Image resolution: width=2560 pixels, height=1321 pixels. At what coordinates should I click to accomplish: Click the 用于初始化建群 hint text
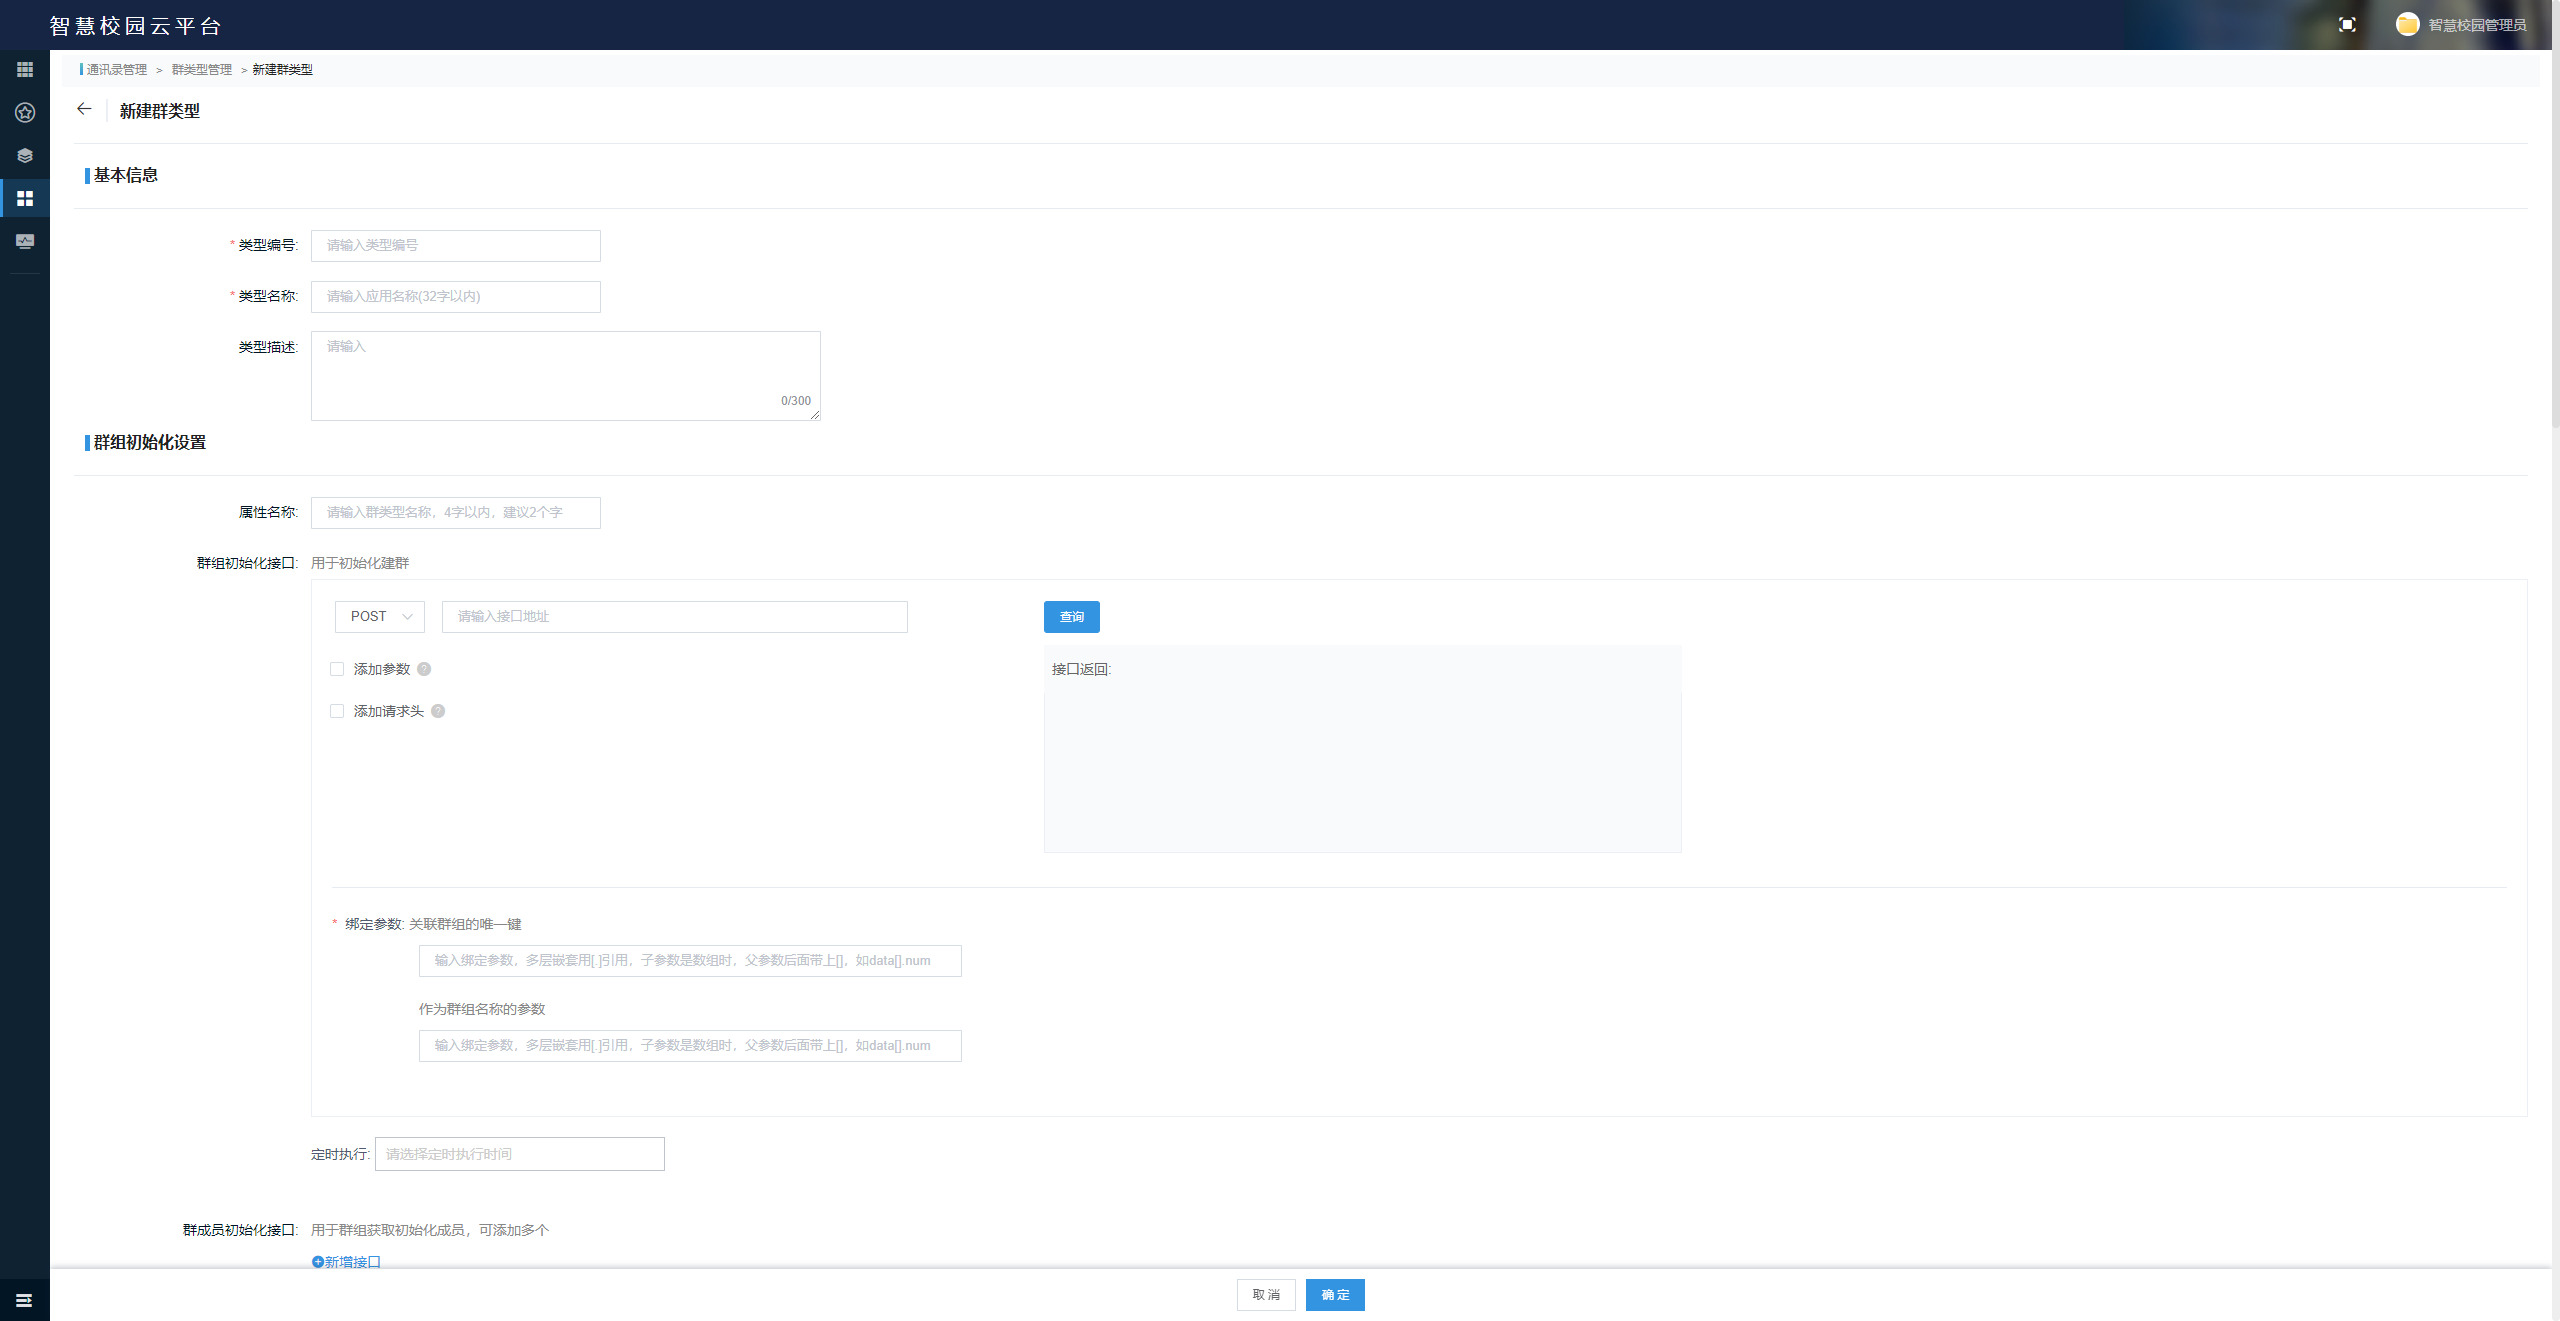coord(360,563)
